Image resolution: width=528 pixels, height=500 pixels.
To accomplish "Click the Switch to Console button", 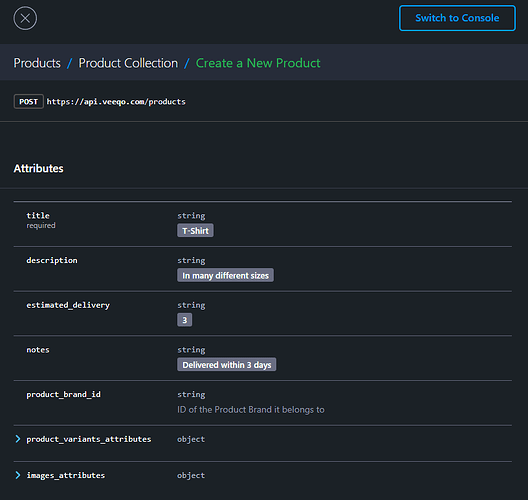I will [x=457, y=18].
